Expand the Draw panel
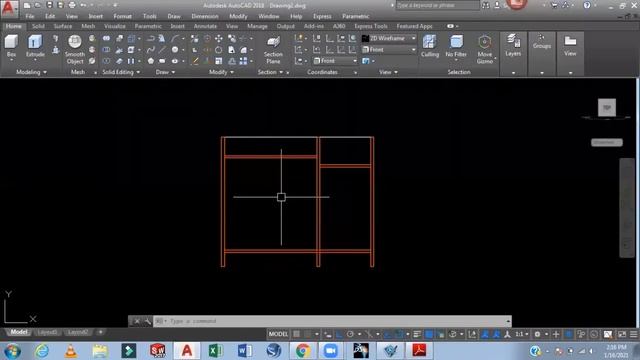Image resolution: width=640 pixels, height=360 pixels. (x=165, y=72)
